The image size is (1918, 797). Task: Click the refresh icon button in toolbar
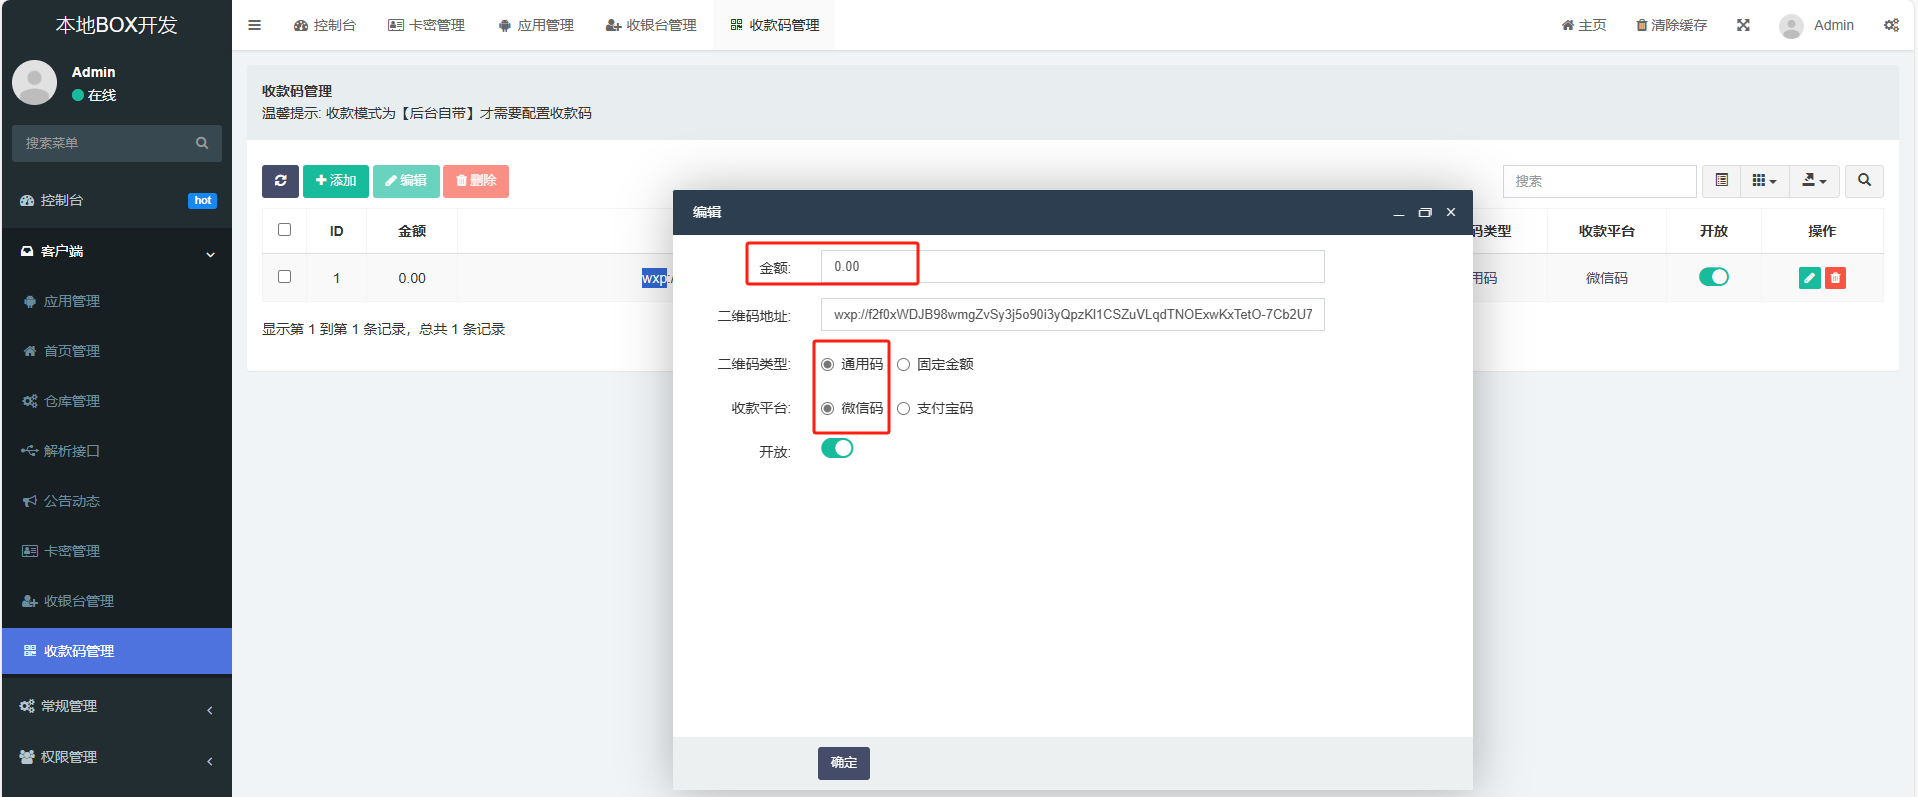[x=280, y=181]
